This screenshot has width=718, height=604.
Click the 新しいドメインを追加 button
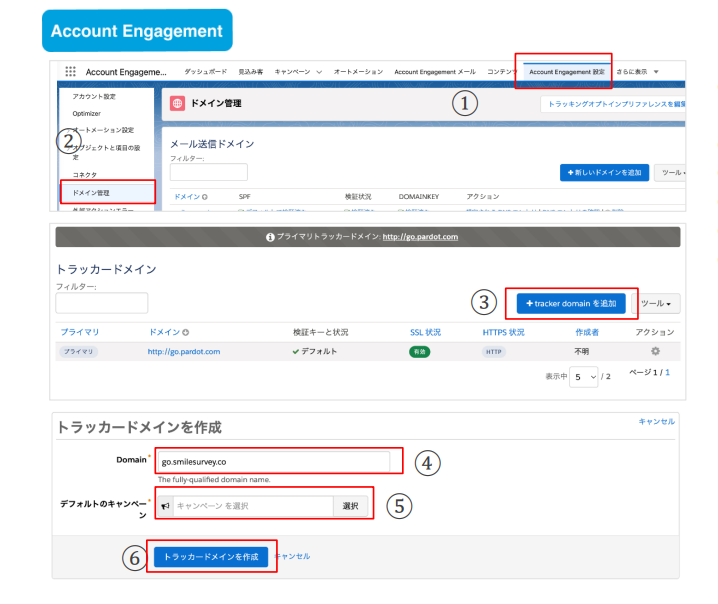604,173
